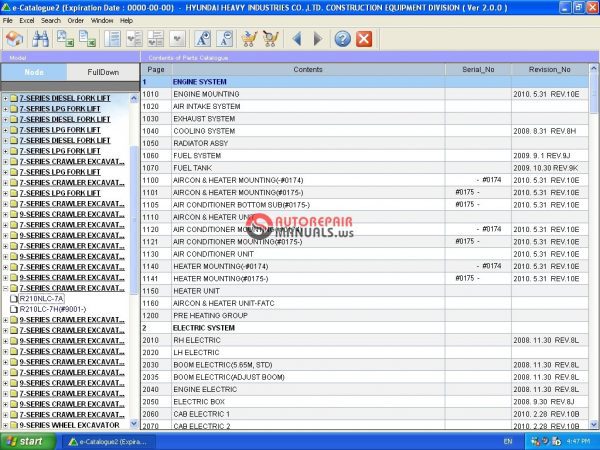Open the ENGINE MOUNTING row
This screenshot has height=450, width=600.
coord(365,94)
